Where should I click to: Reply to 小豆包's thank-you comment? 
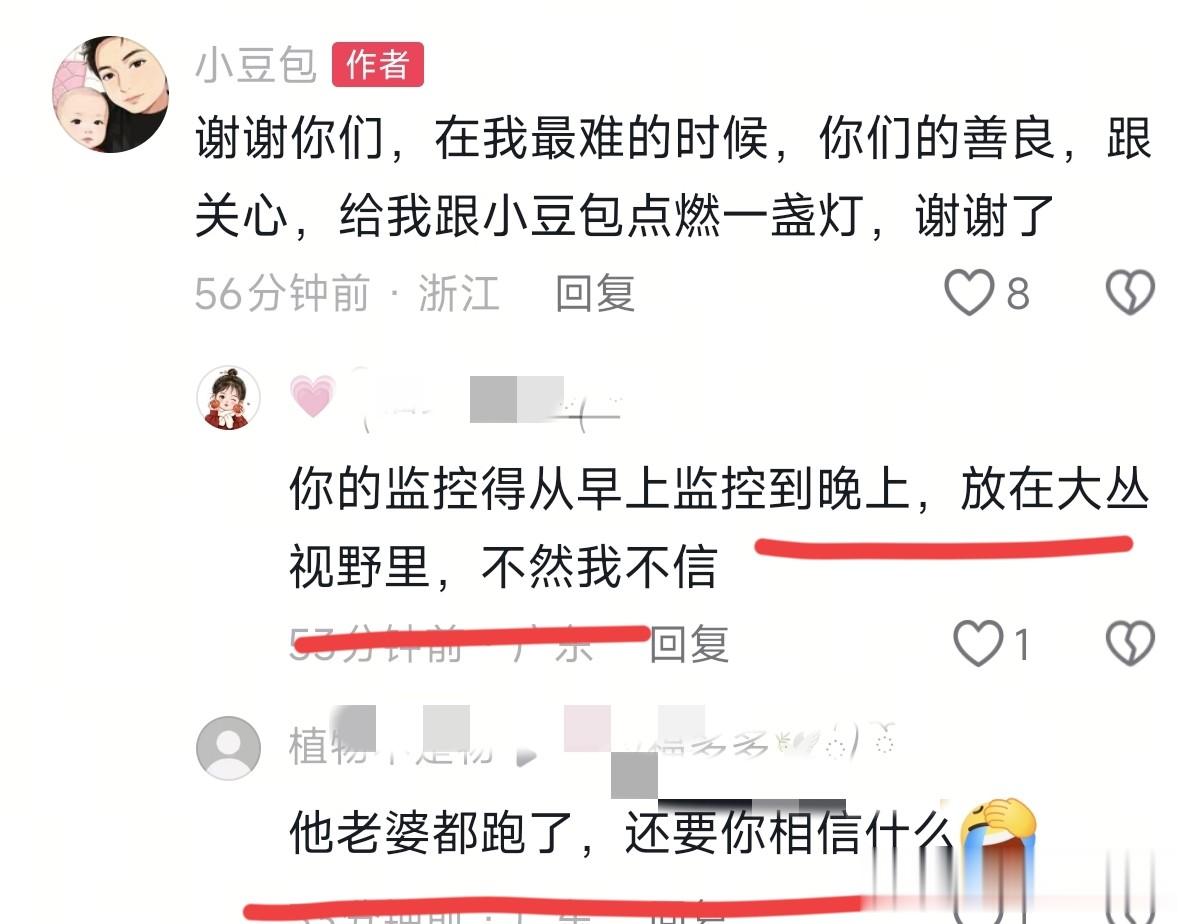pyautogui.click(x=595, y=293)
